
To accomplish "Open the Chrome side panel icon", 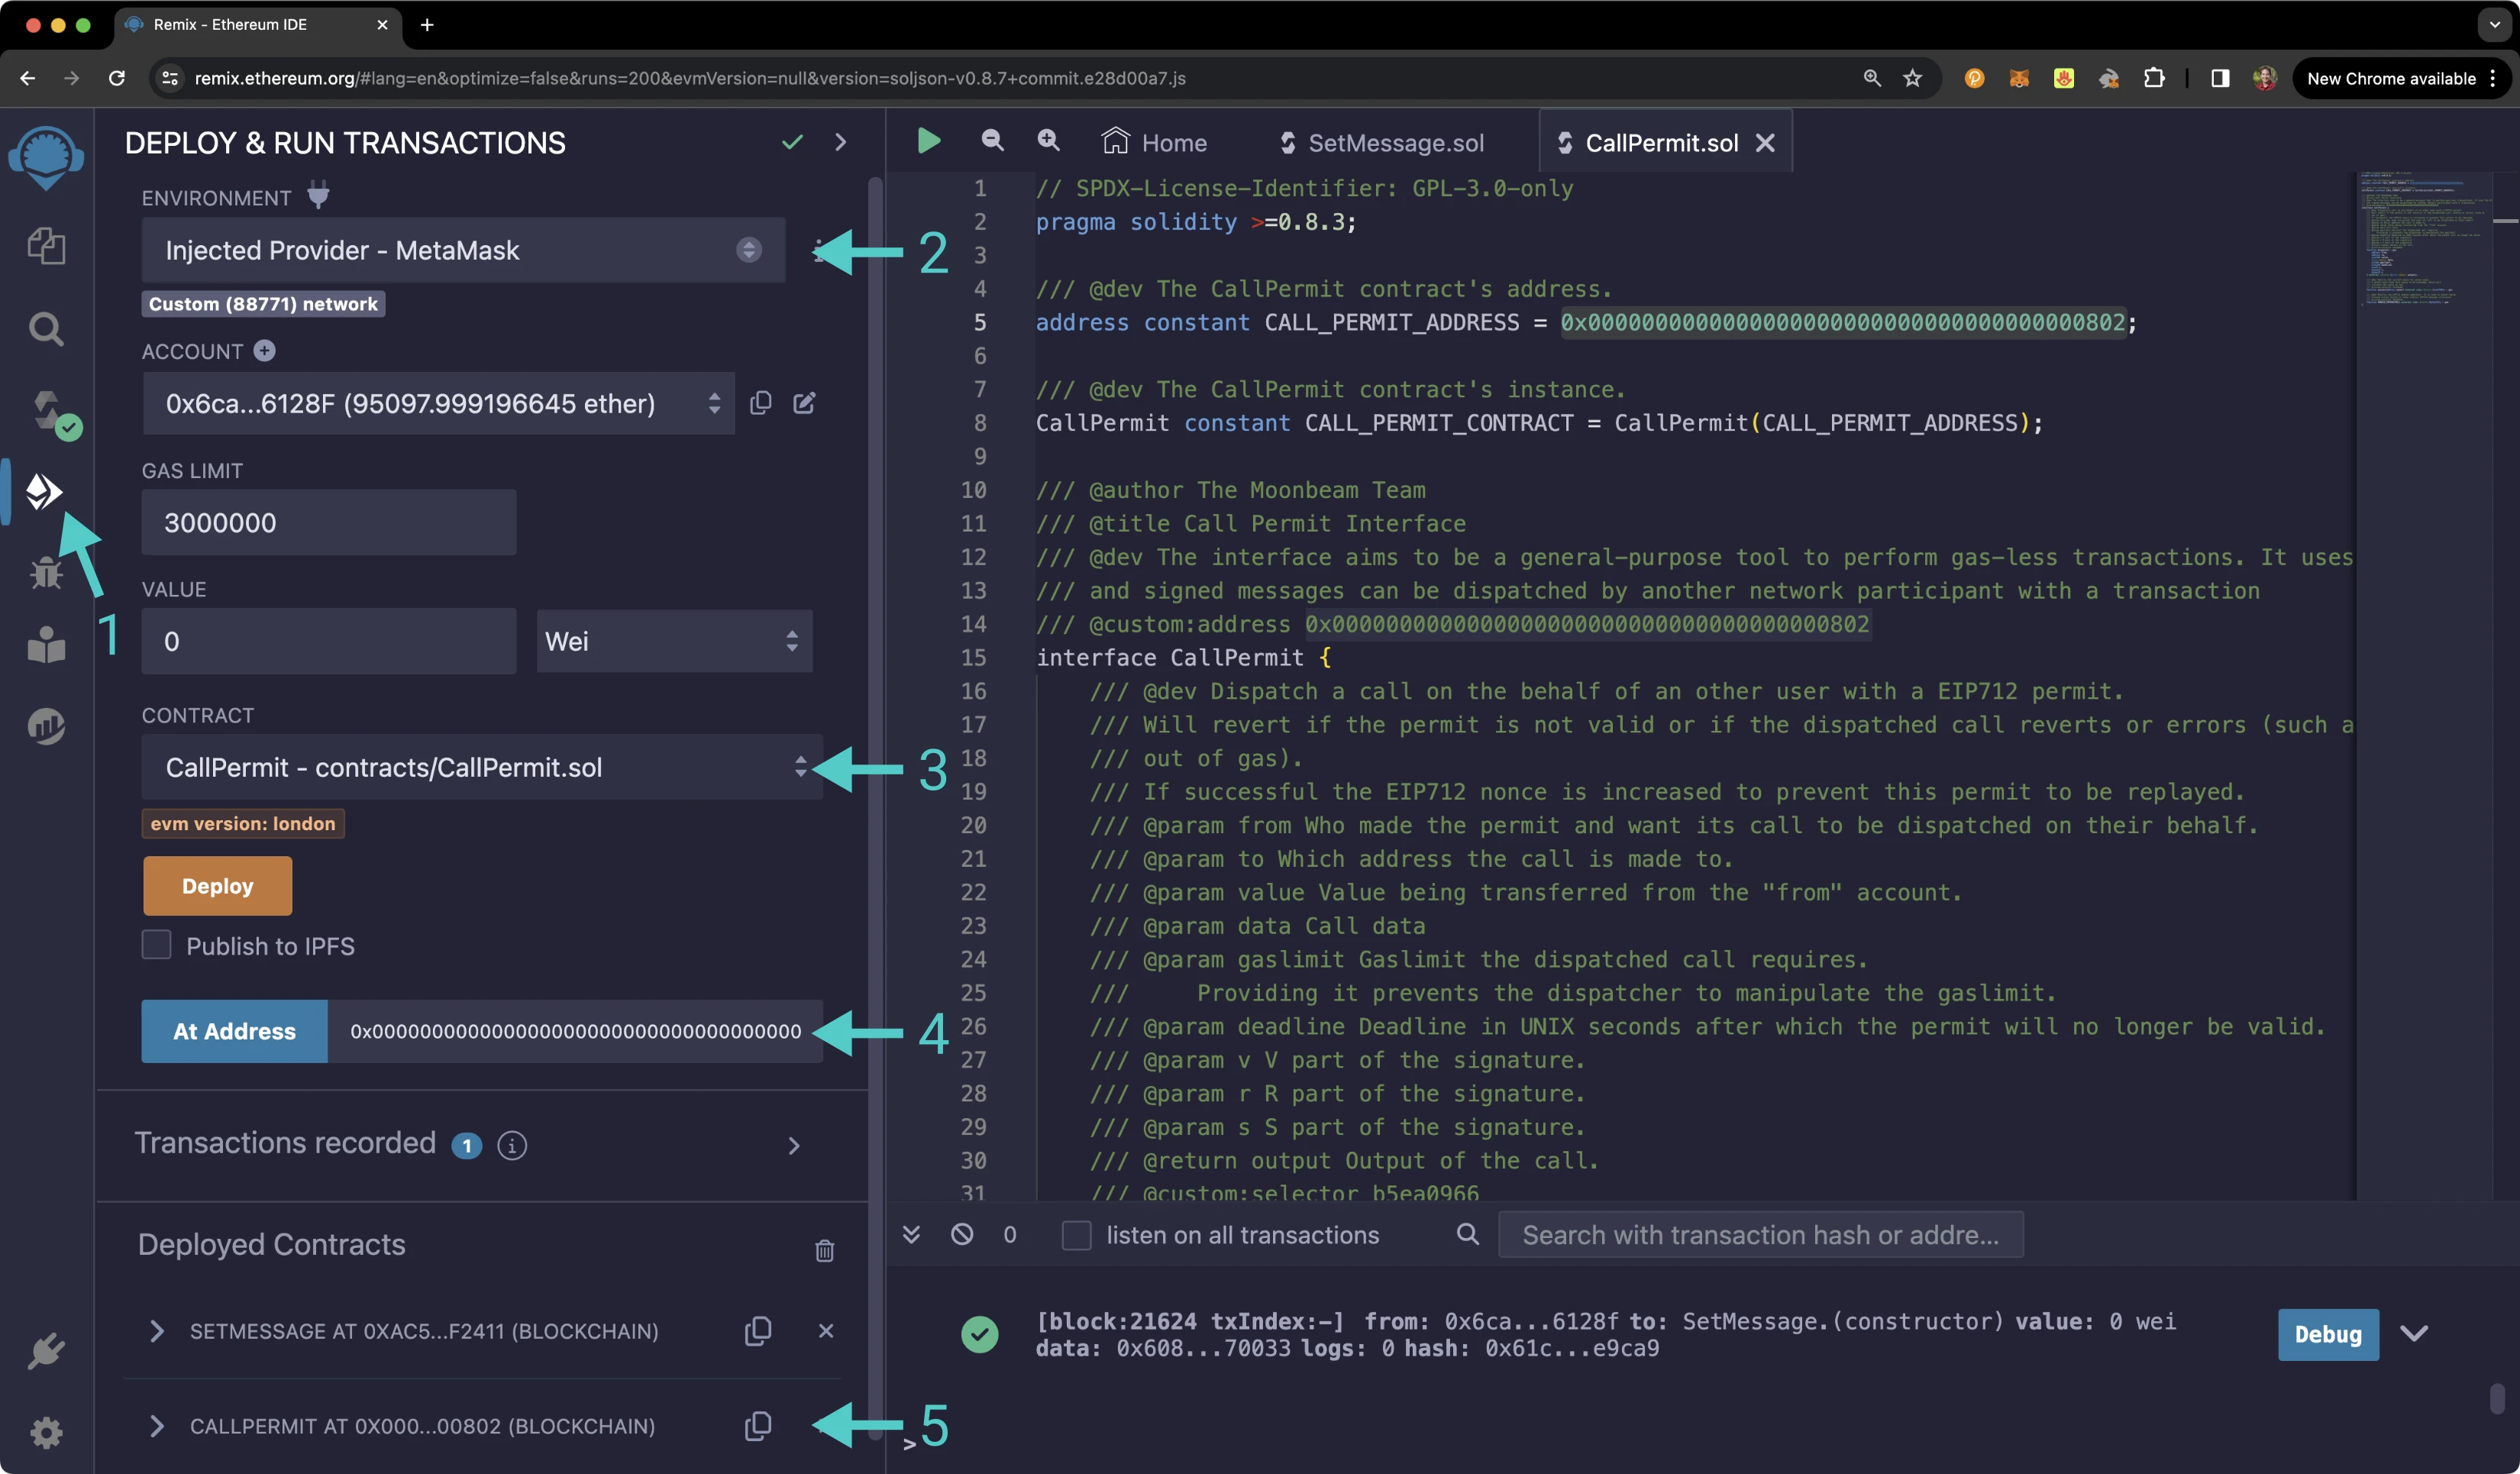I will [2220, 78].
